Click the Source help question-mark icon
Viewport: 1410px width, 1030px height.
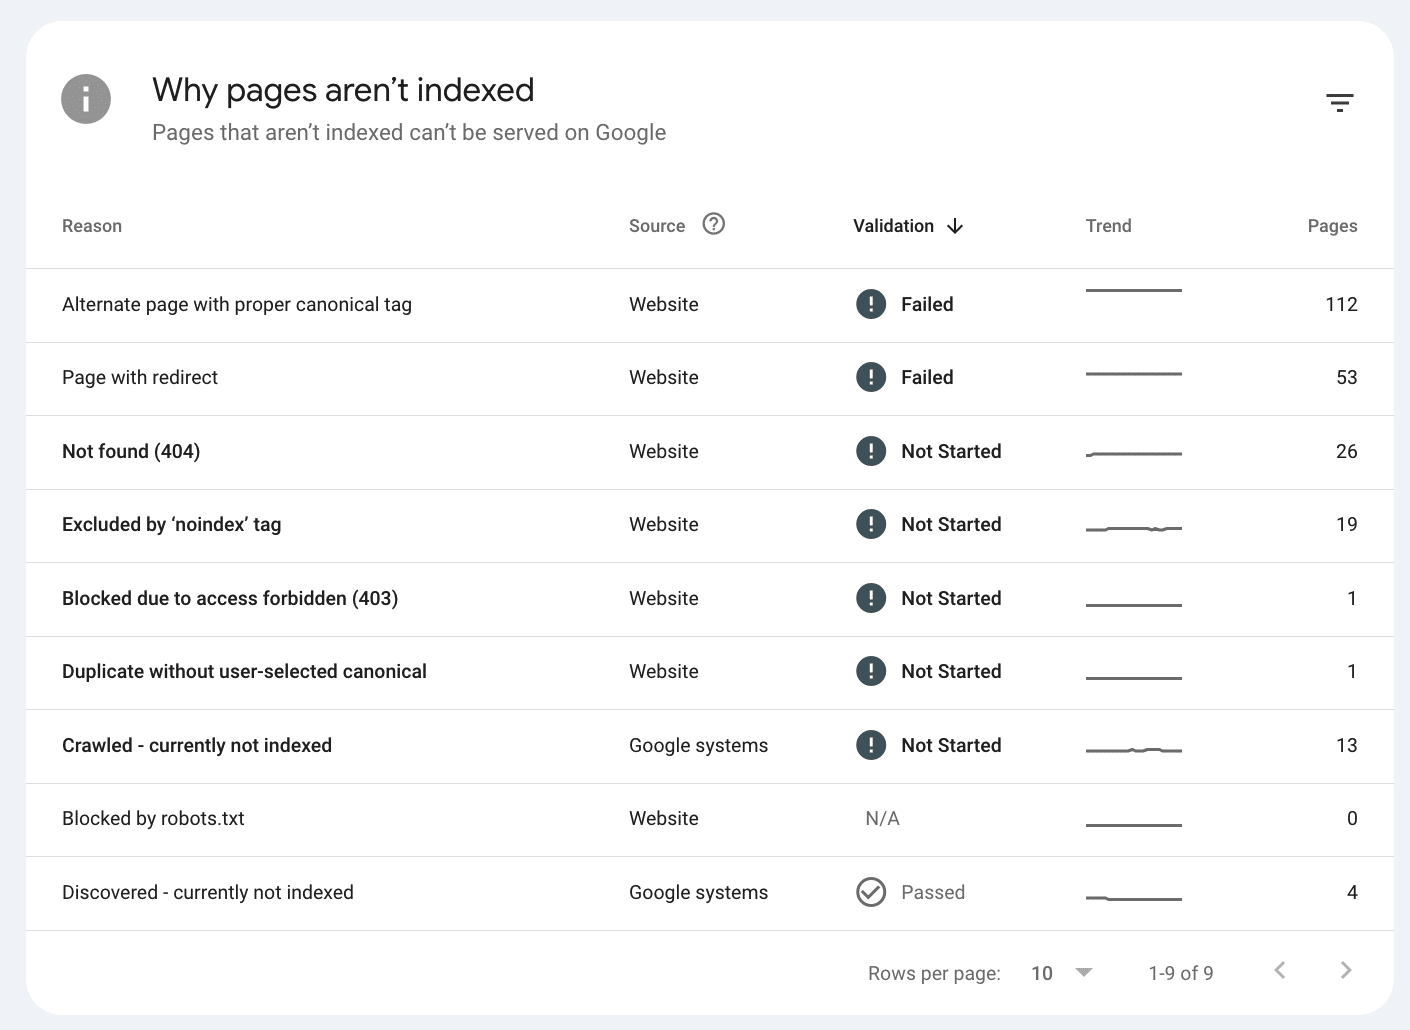[x=713, y=224]
